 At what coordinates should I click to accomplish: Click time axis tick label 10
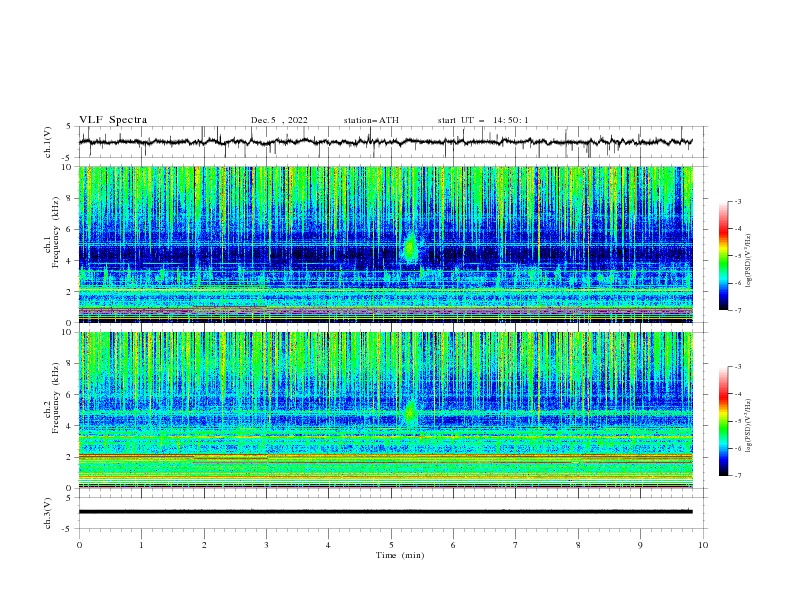pyautogui.click(x=703, y=545)
